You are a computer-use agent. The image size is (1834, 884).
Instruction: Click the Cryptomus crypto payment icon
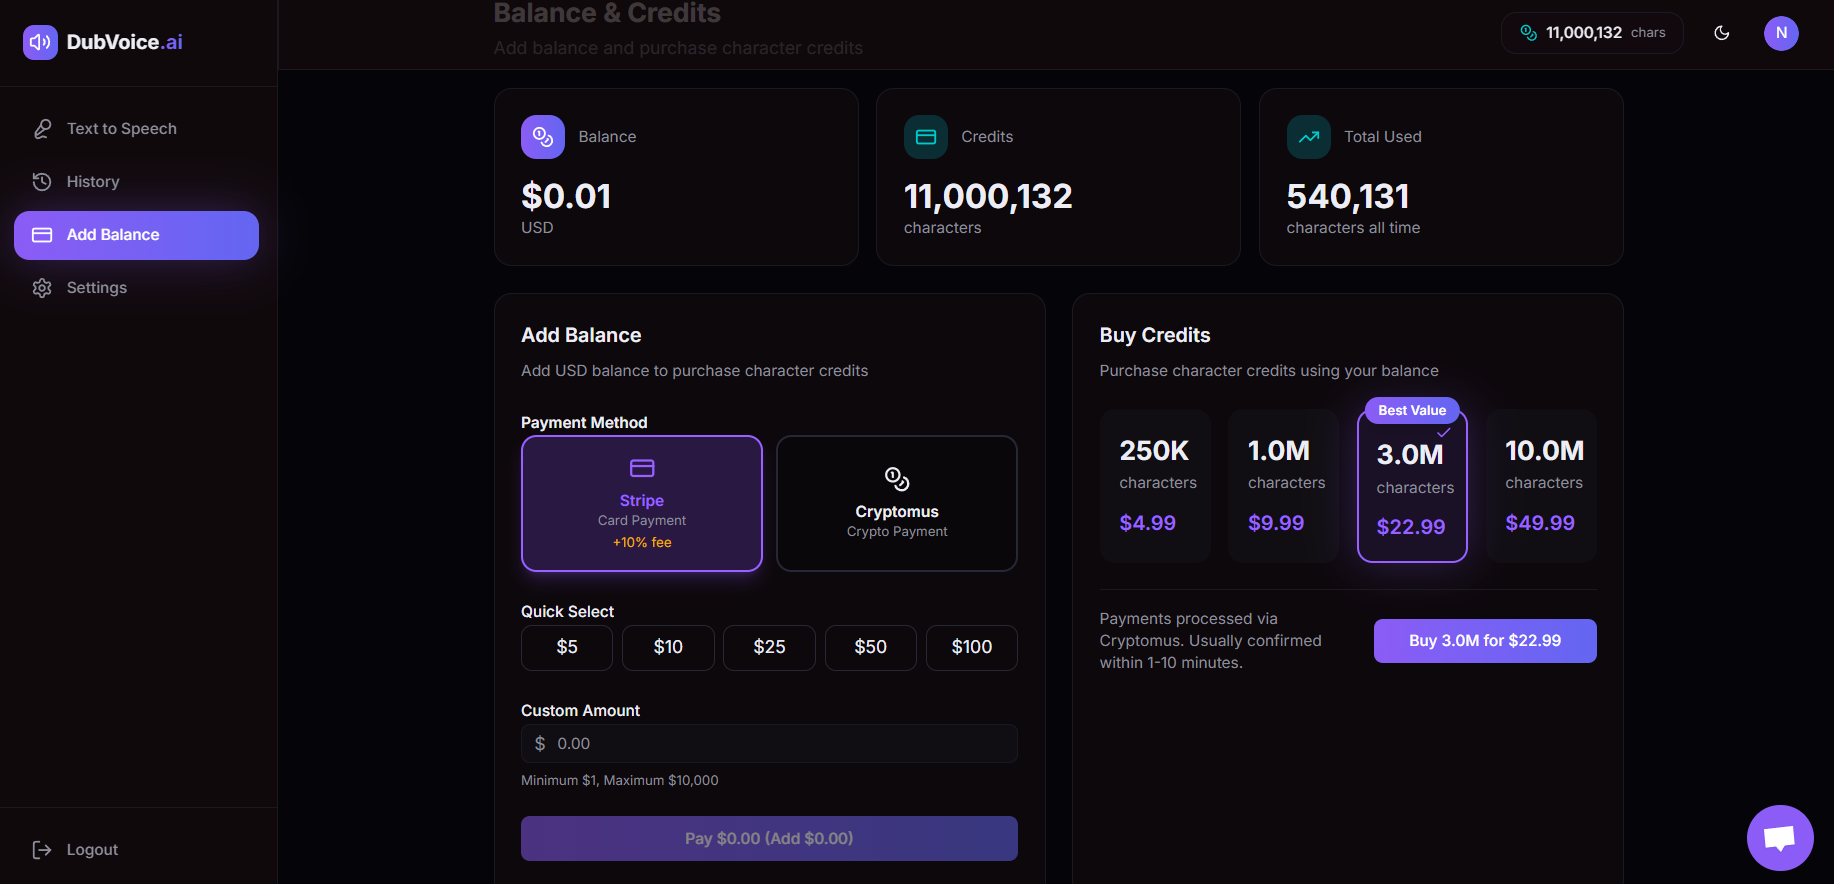coord(895,478)
